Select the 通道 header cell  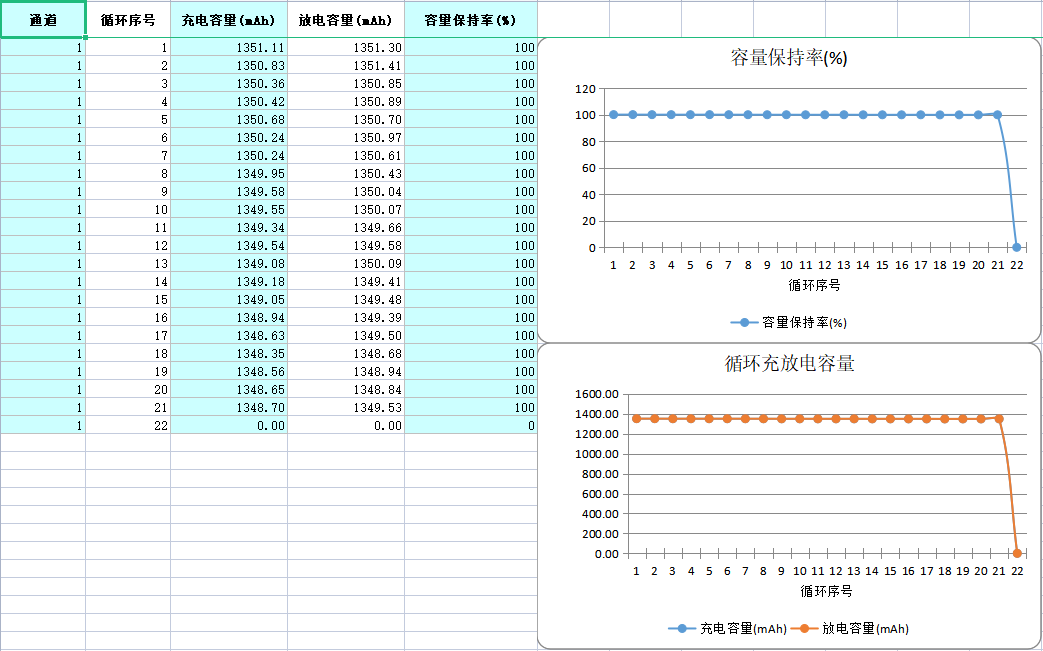[43, 19]
